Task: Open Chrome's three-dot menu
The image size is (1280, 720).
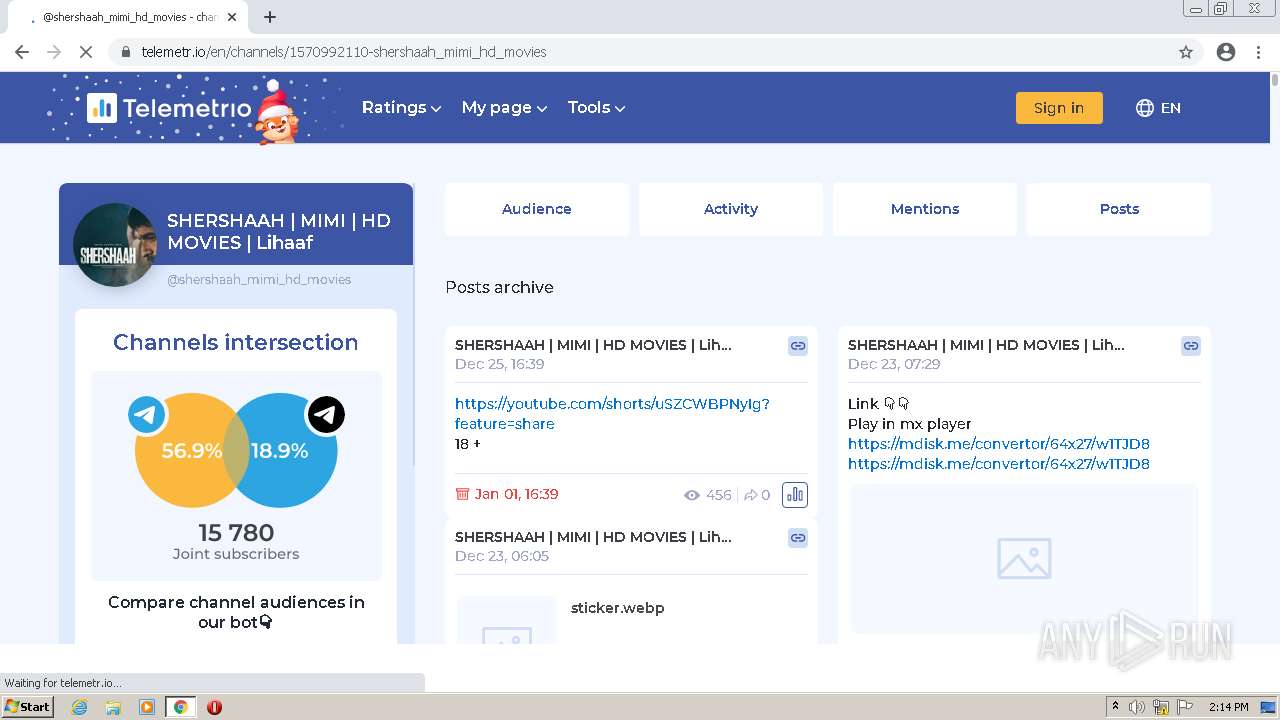Action: tap(1259, 52)
